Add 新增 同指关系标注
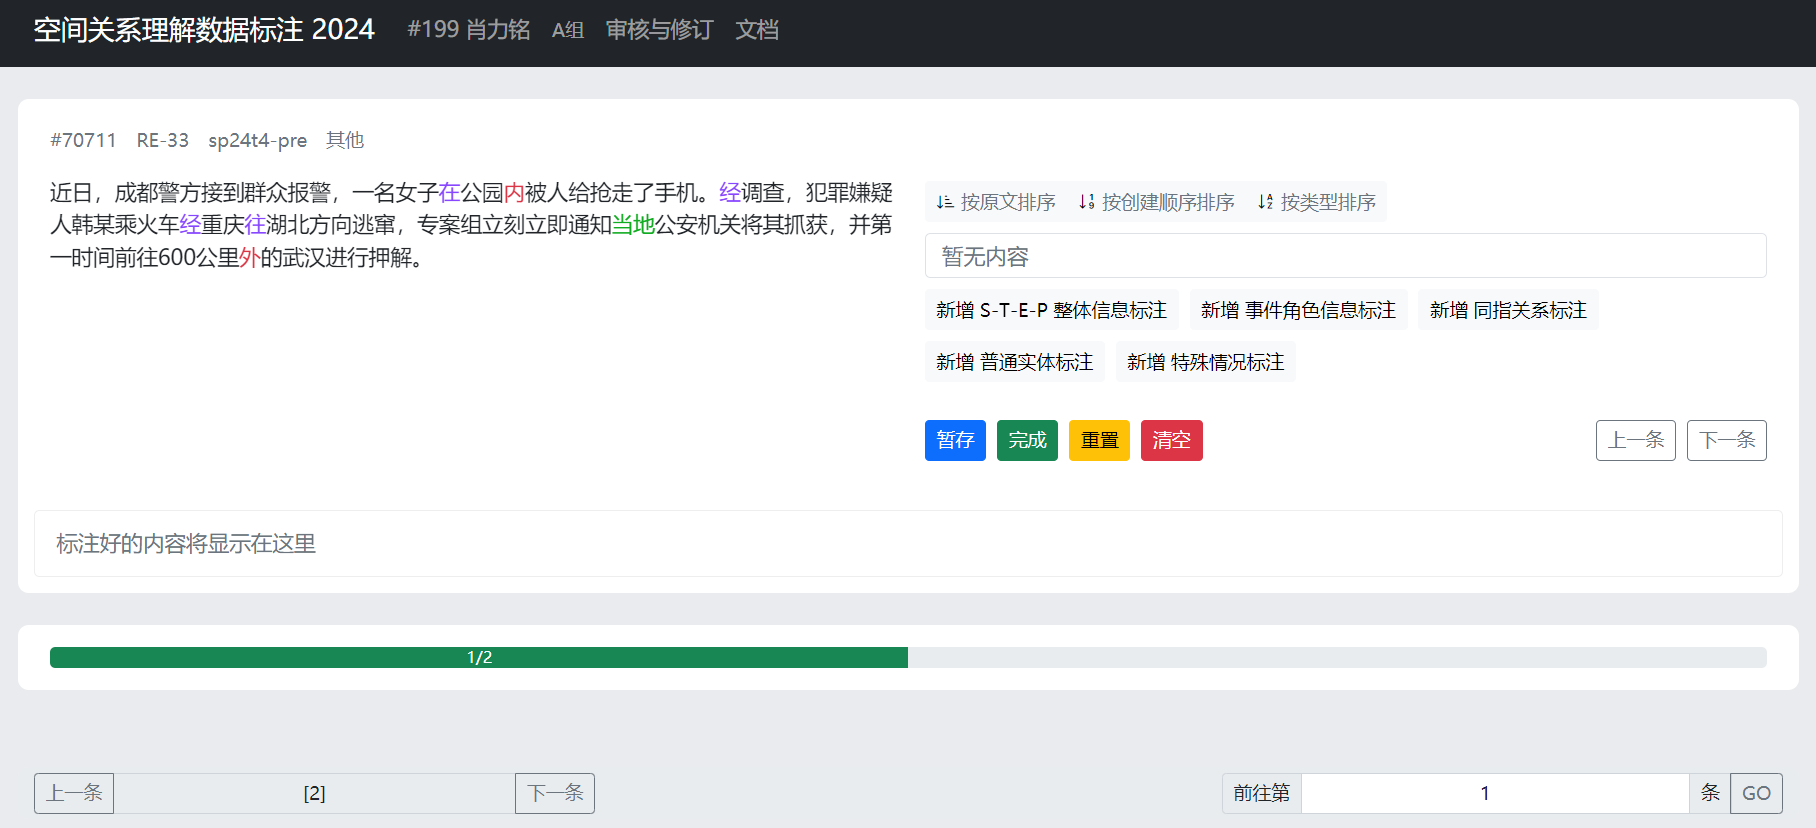Viewport: 1816px width, 828px height. (1508, 310)
